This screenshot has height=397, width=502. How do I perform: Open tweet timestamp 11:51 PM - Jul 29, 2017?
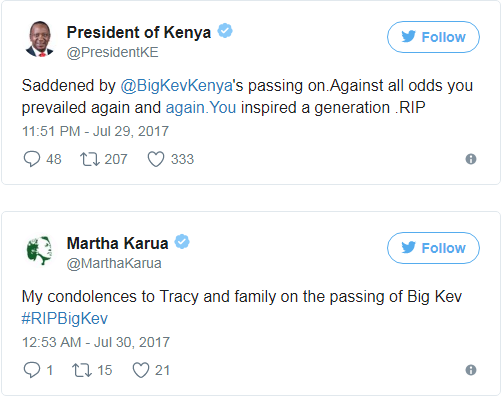95,131
